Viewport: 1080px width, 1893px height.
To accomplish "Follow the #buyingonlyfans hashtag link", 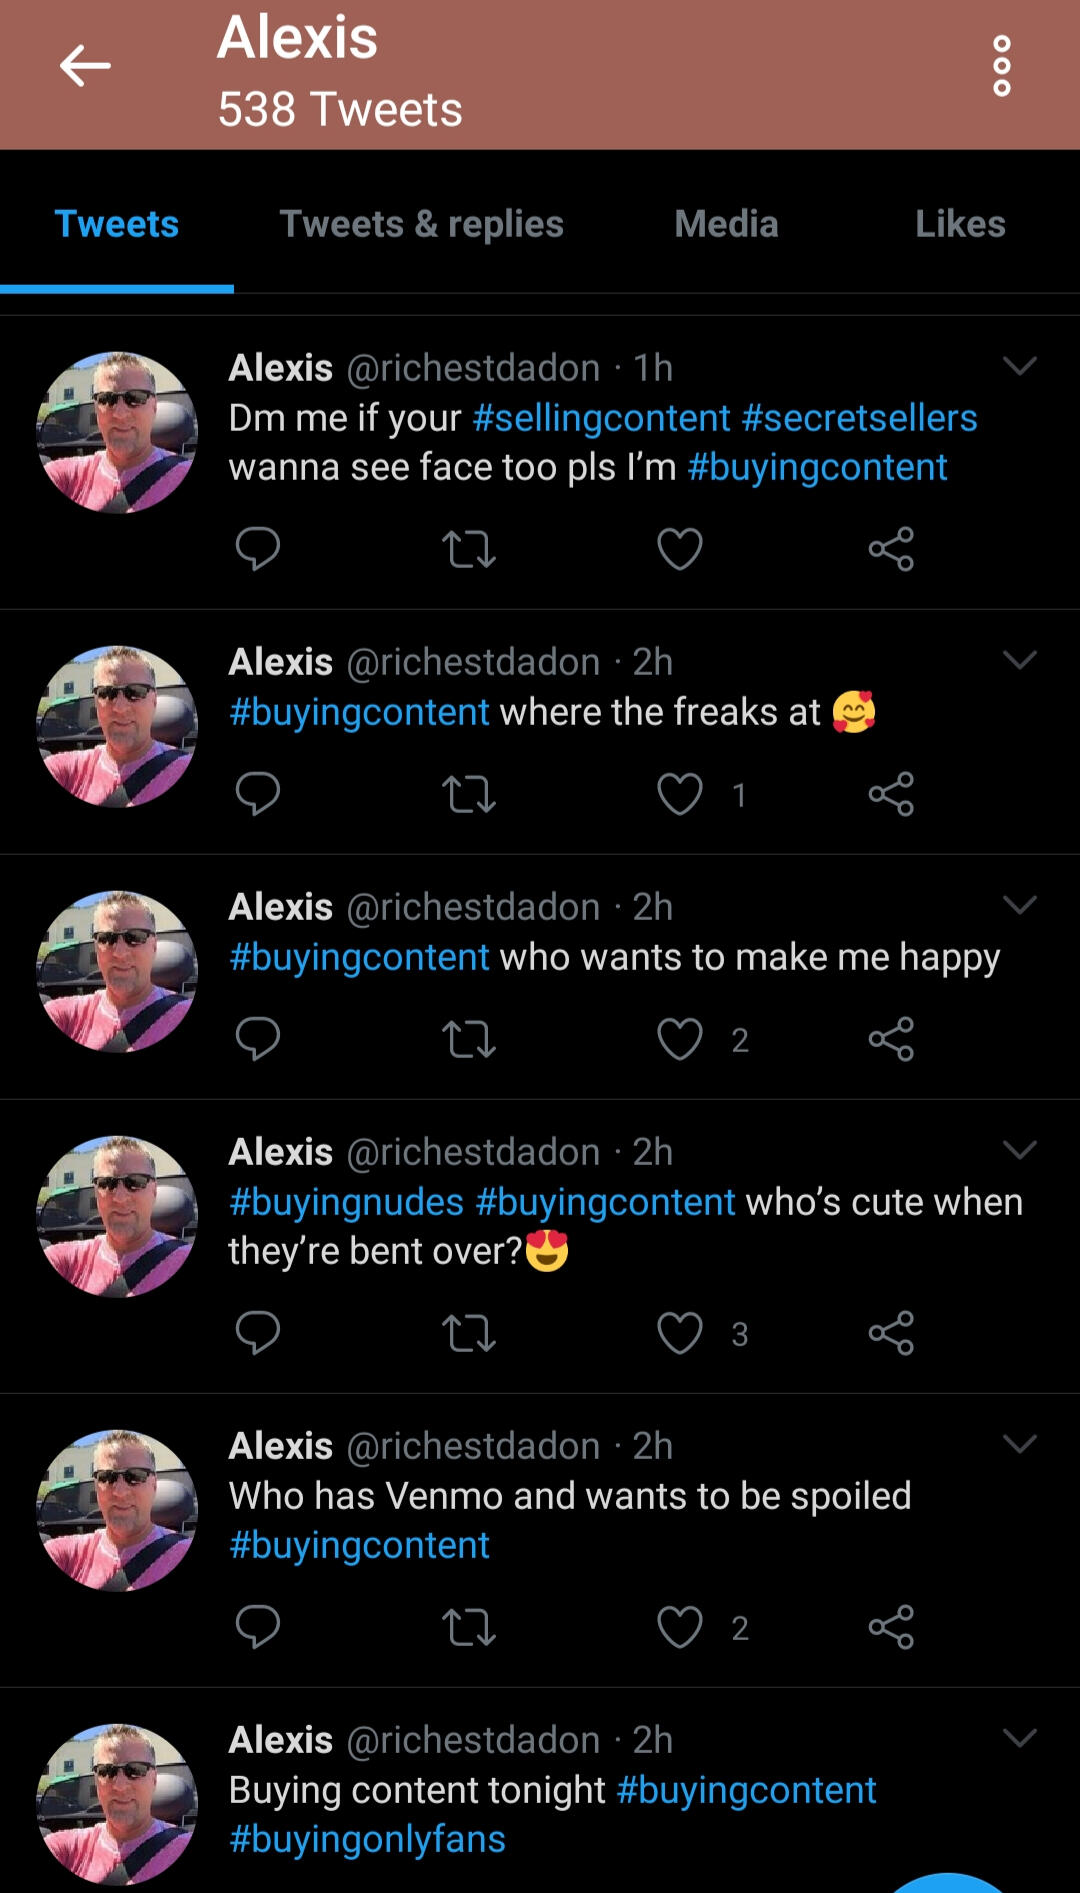I will [x=367, y=1839].
